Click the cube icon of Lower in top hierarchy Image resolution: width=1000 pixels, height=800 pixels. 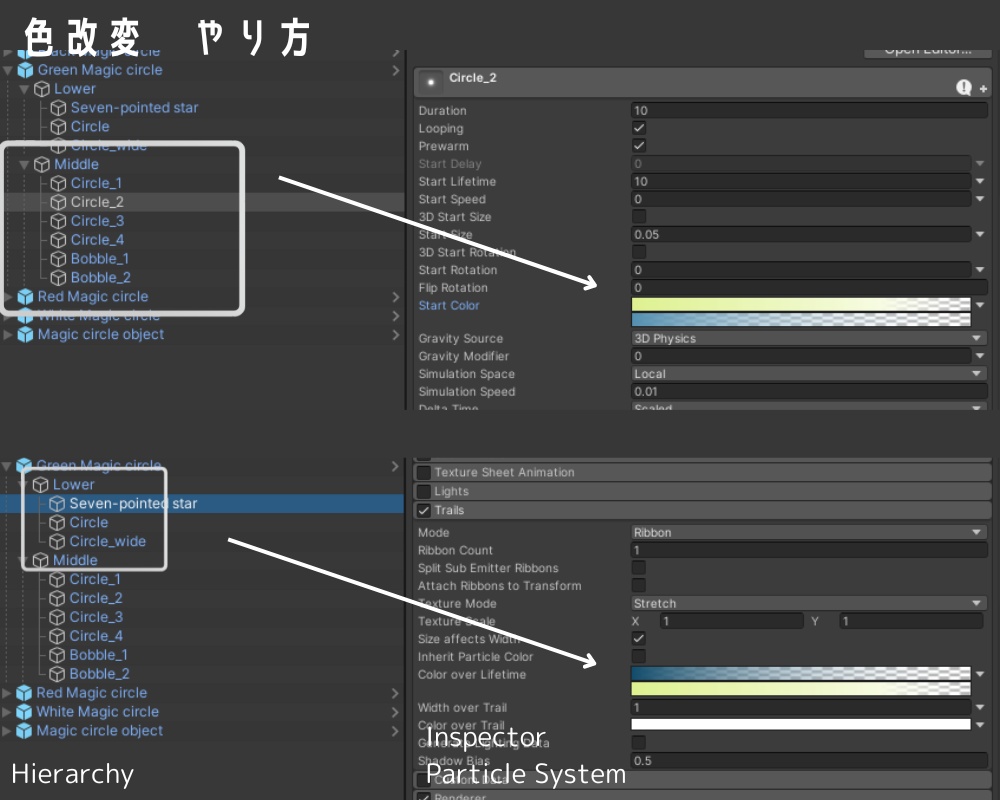click(41, 89)
